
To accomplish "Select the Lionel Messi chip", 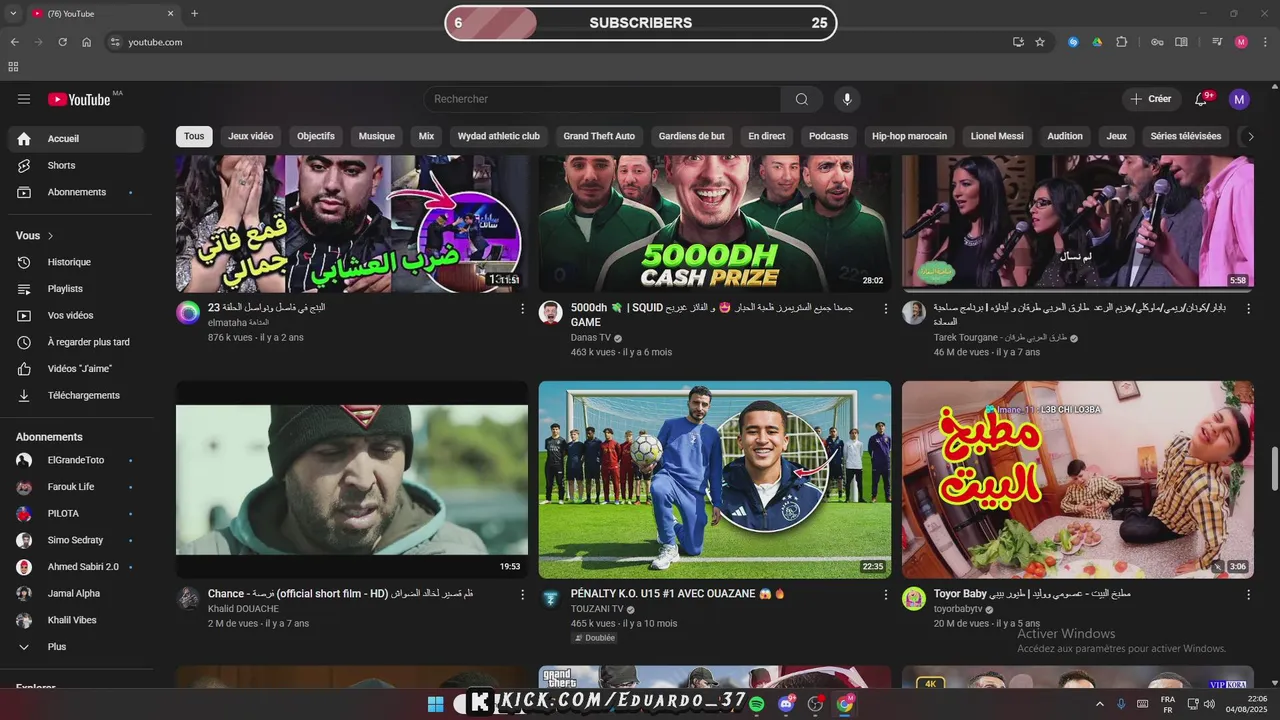I will [997, 136].
